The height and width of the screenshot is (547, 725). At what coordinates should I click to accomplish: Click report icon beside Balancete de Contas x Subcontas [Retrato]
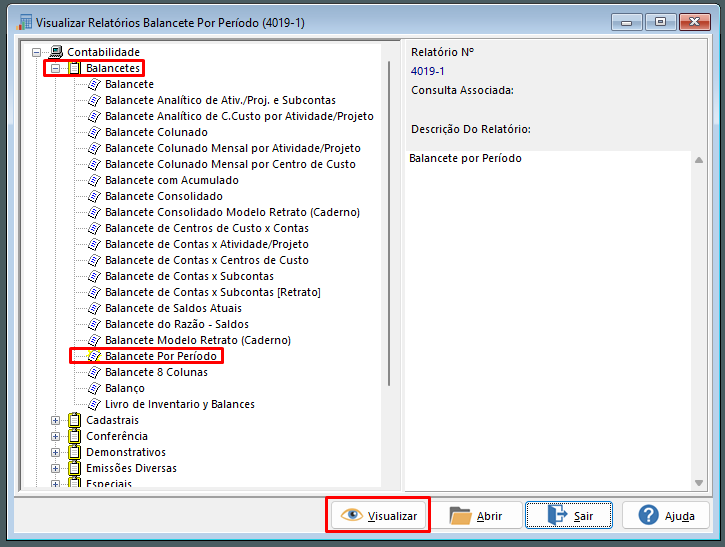(94, 292)
